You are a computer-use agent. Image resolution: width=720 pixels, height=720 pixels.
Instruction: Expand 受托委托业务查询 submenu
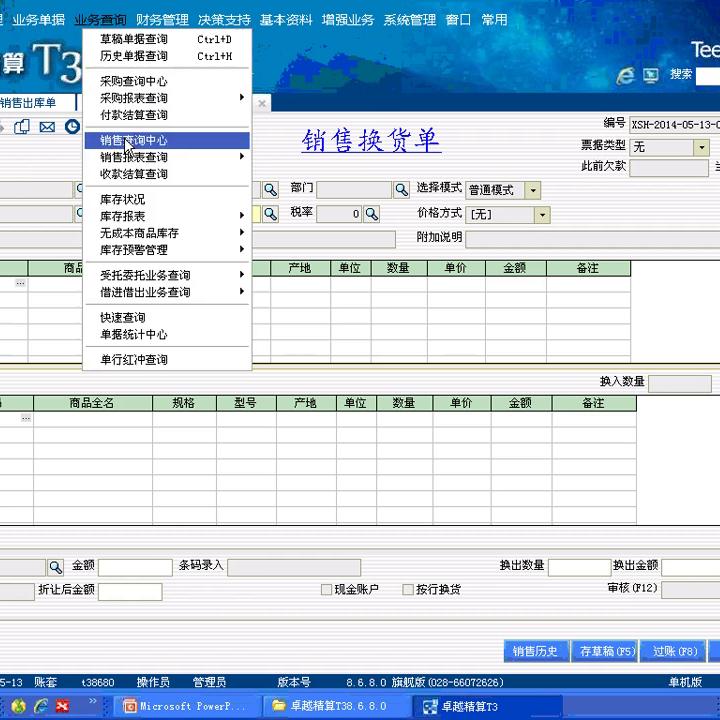point(242,275)
